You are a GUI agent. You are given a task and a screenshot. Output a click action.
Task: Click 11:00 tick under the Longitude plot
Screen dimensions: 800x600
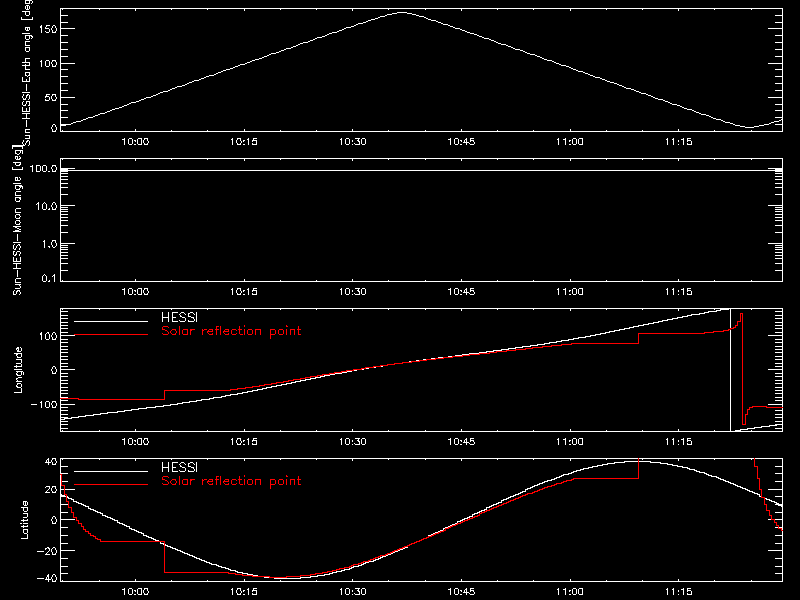[x=570, y=442]
